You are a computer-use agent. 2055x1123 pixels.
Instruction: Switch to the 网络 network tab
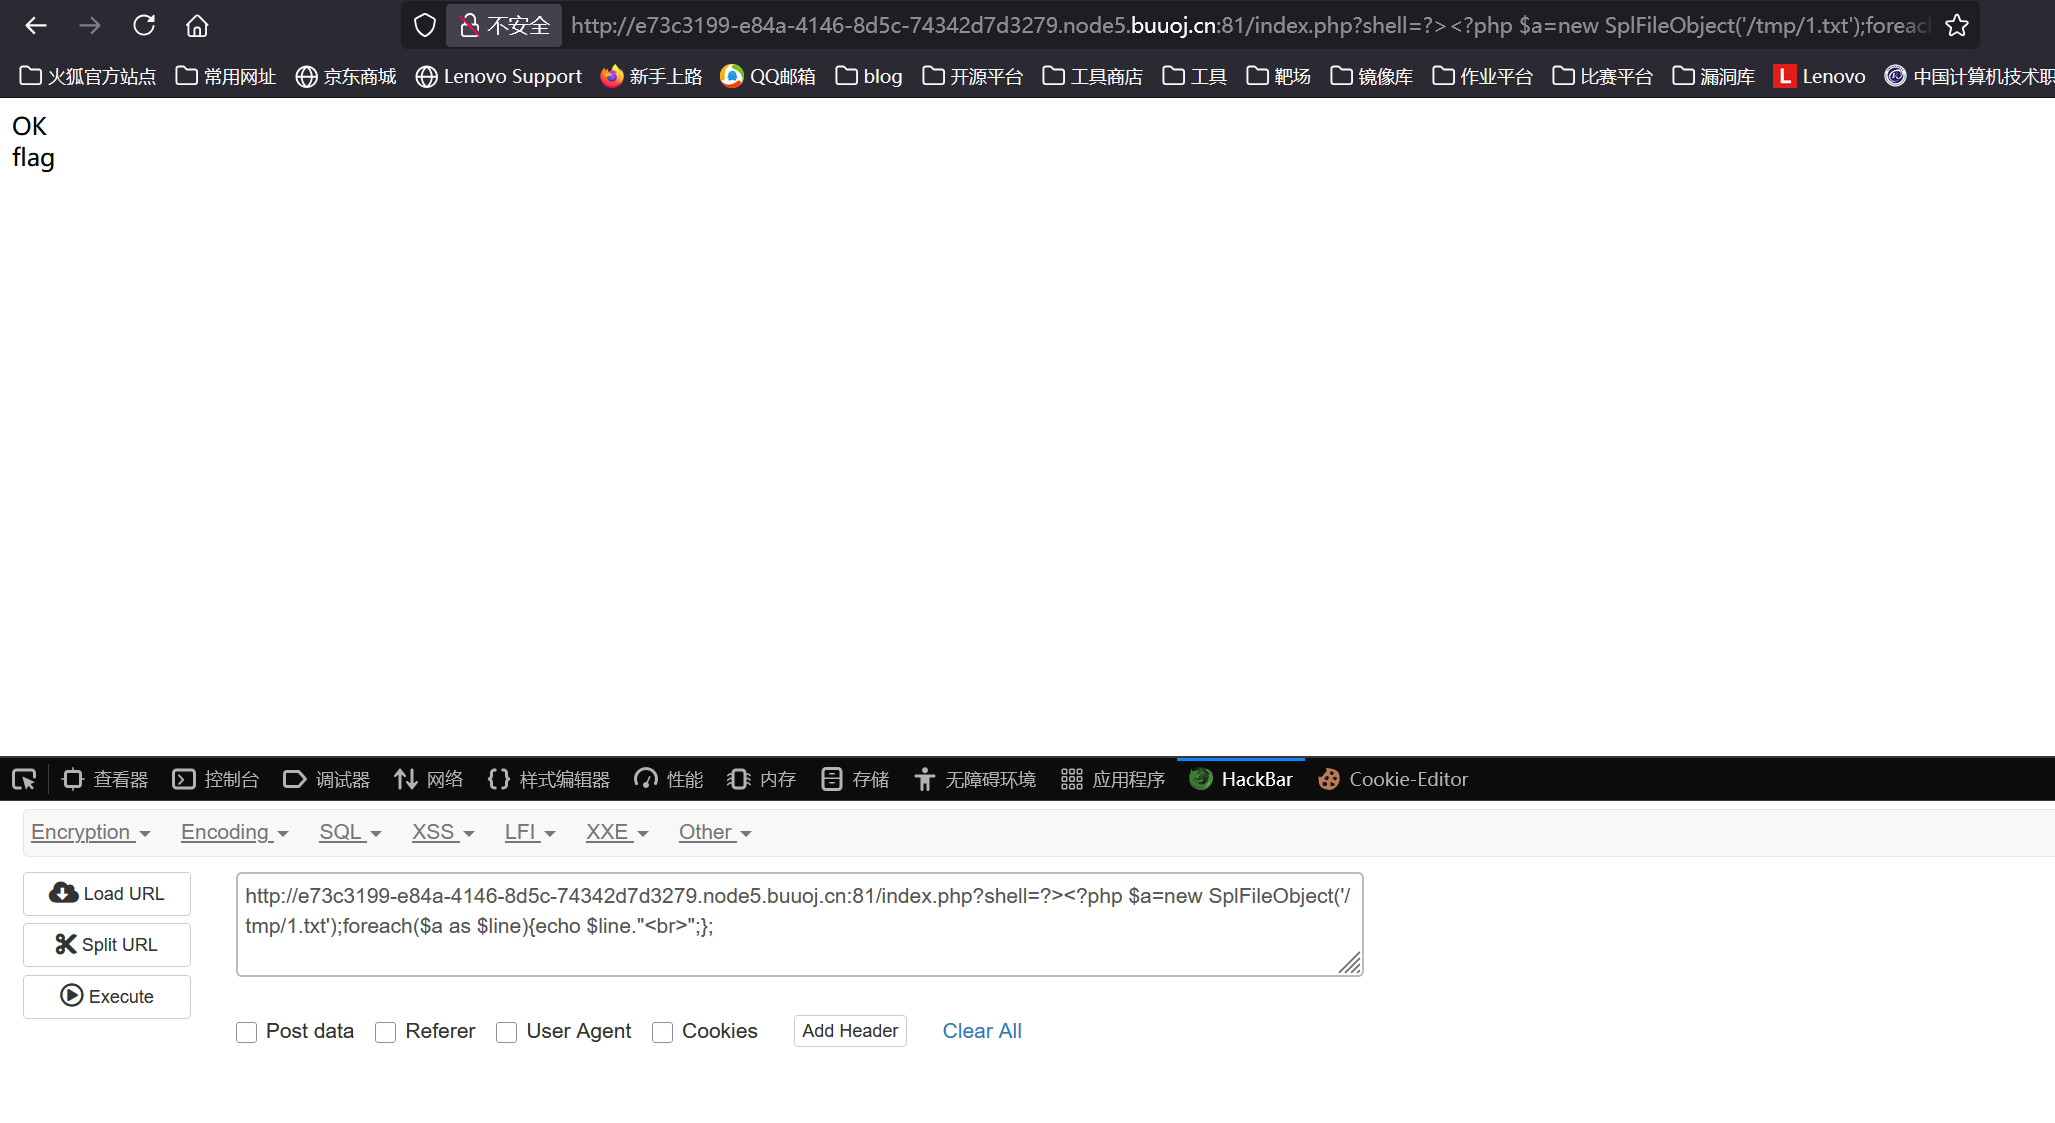tap(429, 779)
